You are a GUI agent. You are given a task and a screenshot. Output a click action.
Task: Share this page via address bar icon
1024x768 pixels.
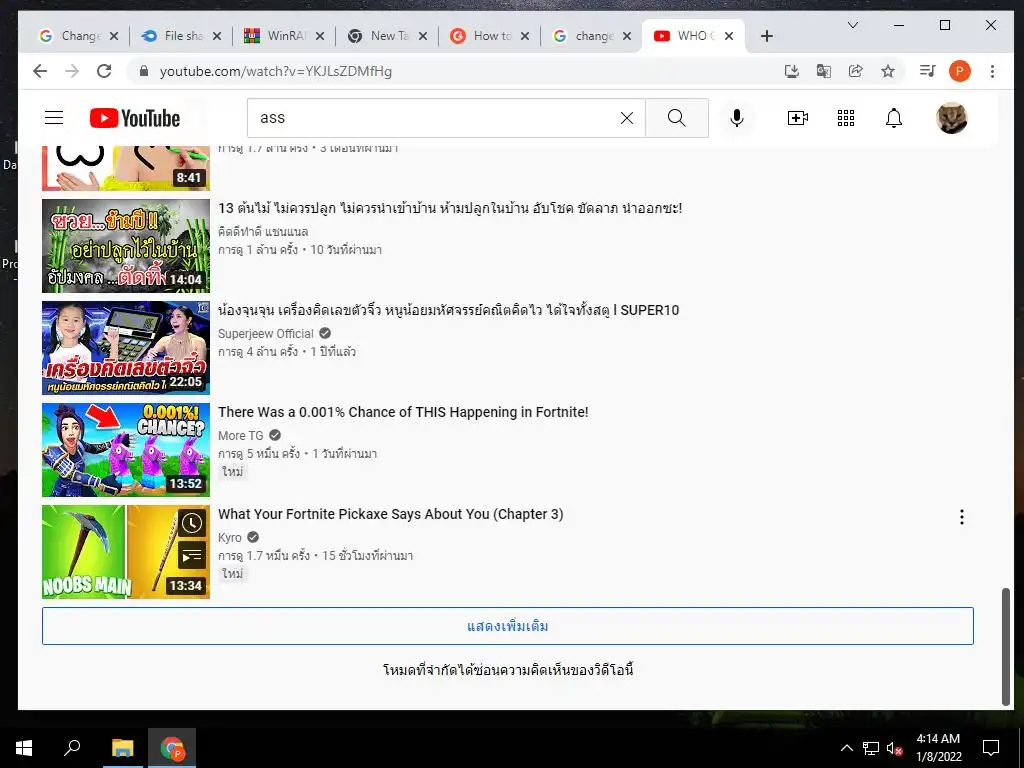coord(856,71)
